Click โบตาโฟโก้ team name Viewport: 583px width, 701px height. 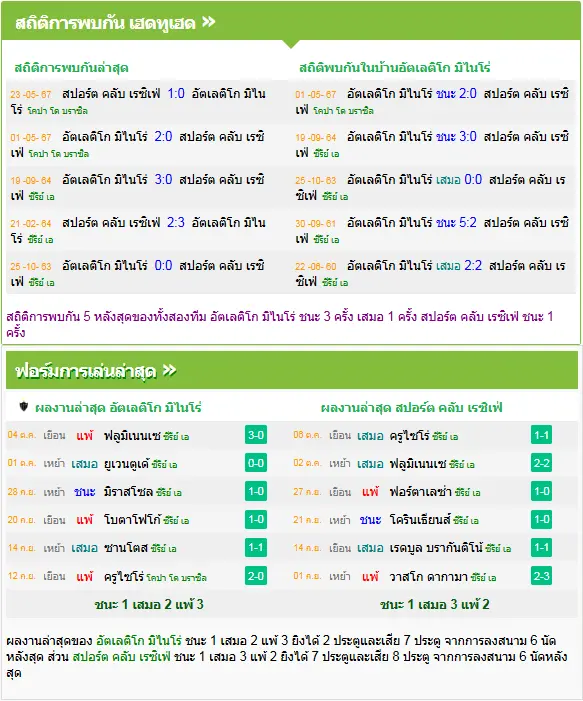coord(132,520)
